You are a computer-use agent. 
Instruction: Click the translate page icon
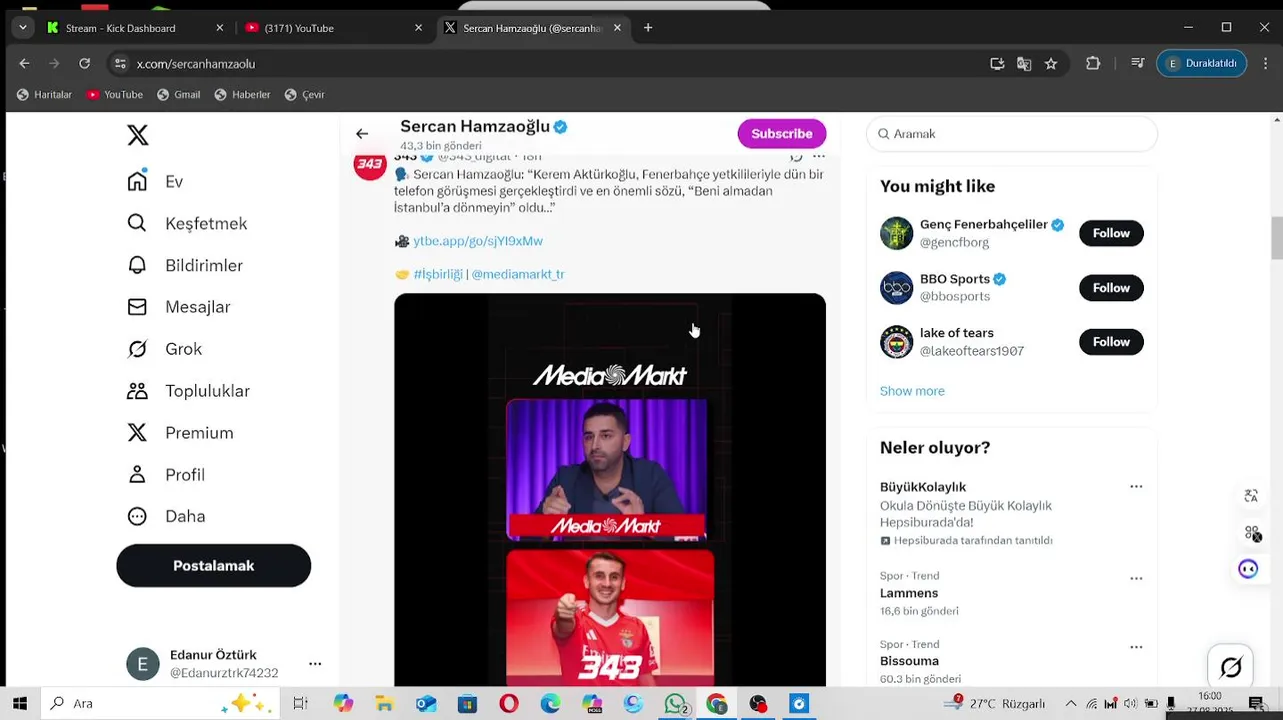tap(1024, 64)
